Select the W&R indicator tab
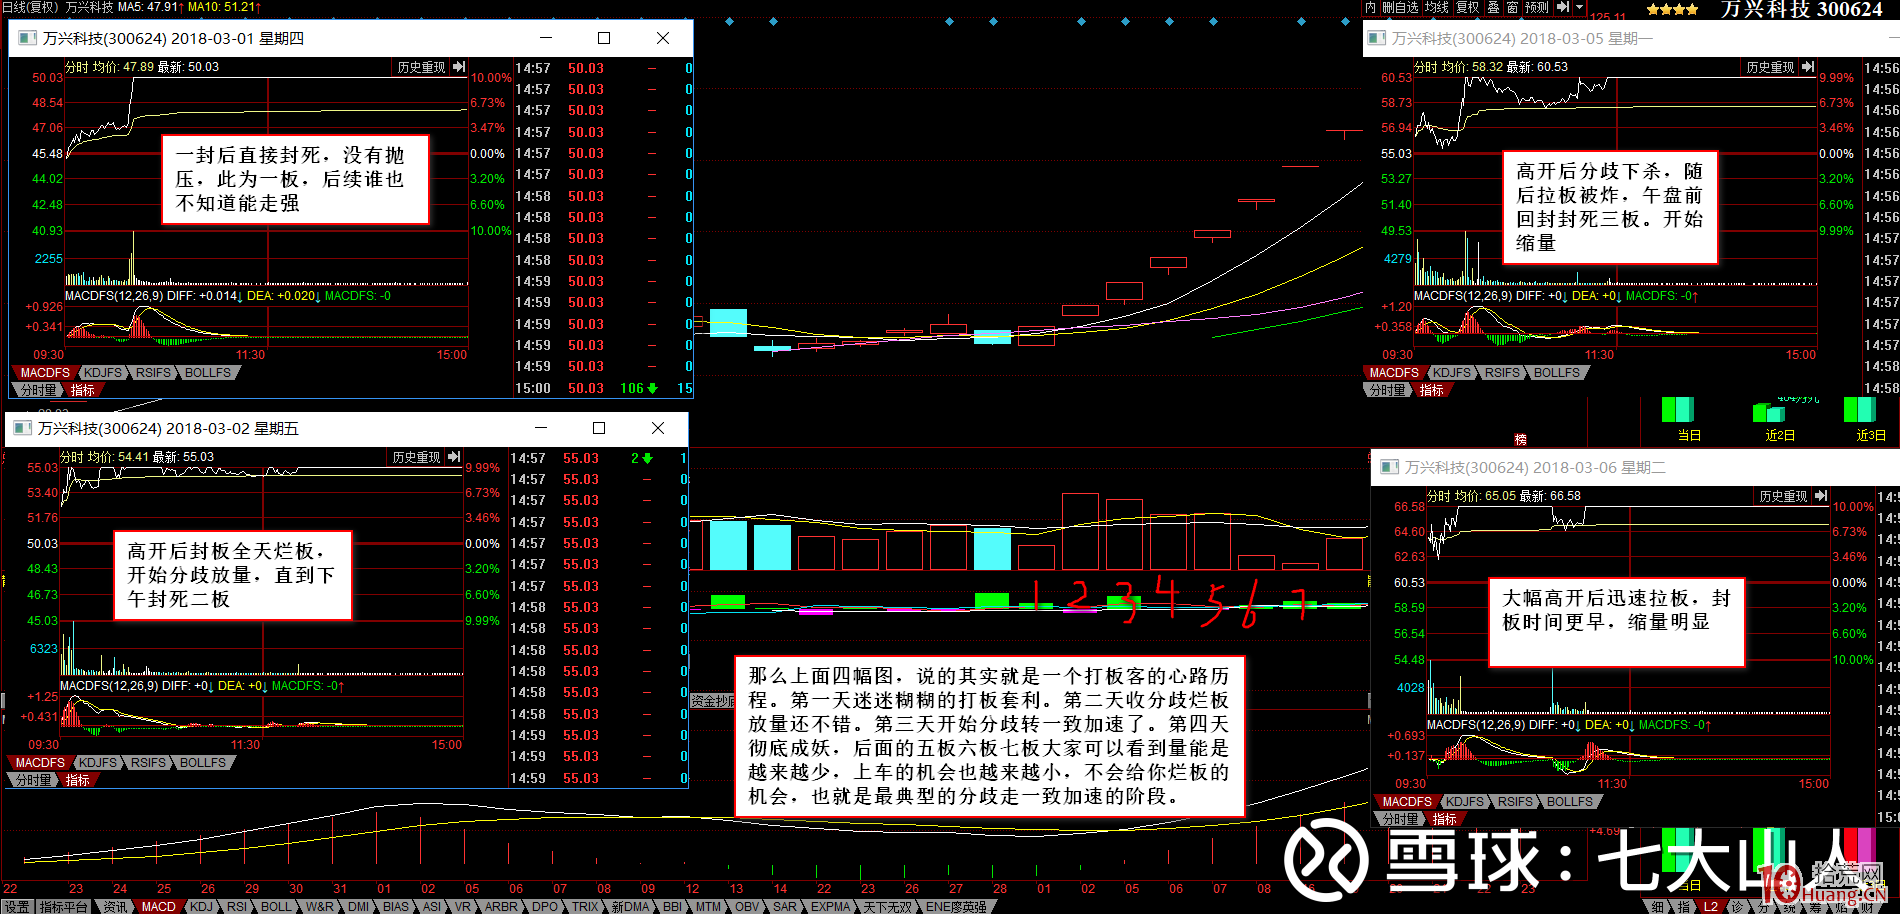 point(320,907)
